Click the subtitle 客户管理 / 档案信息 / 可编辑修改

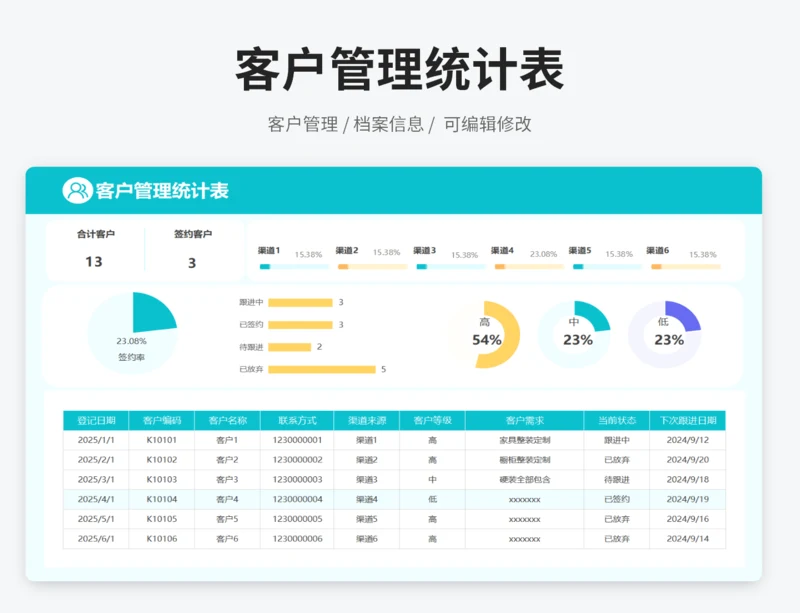tap(399, 124)
